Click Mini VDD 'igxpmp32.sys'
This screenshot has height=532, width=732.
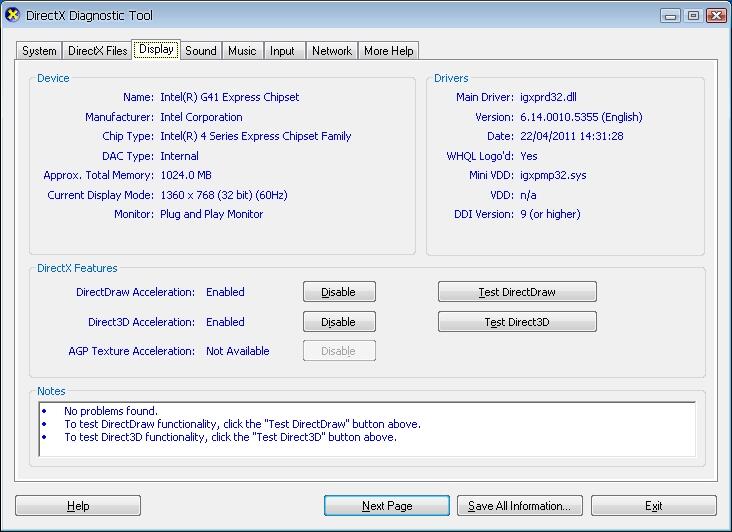[x=553, y=175]
